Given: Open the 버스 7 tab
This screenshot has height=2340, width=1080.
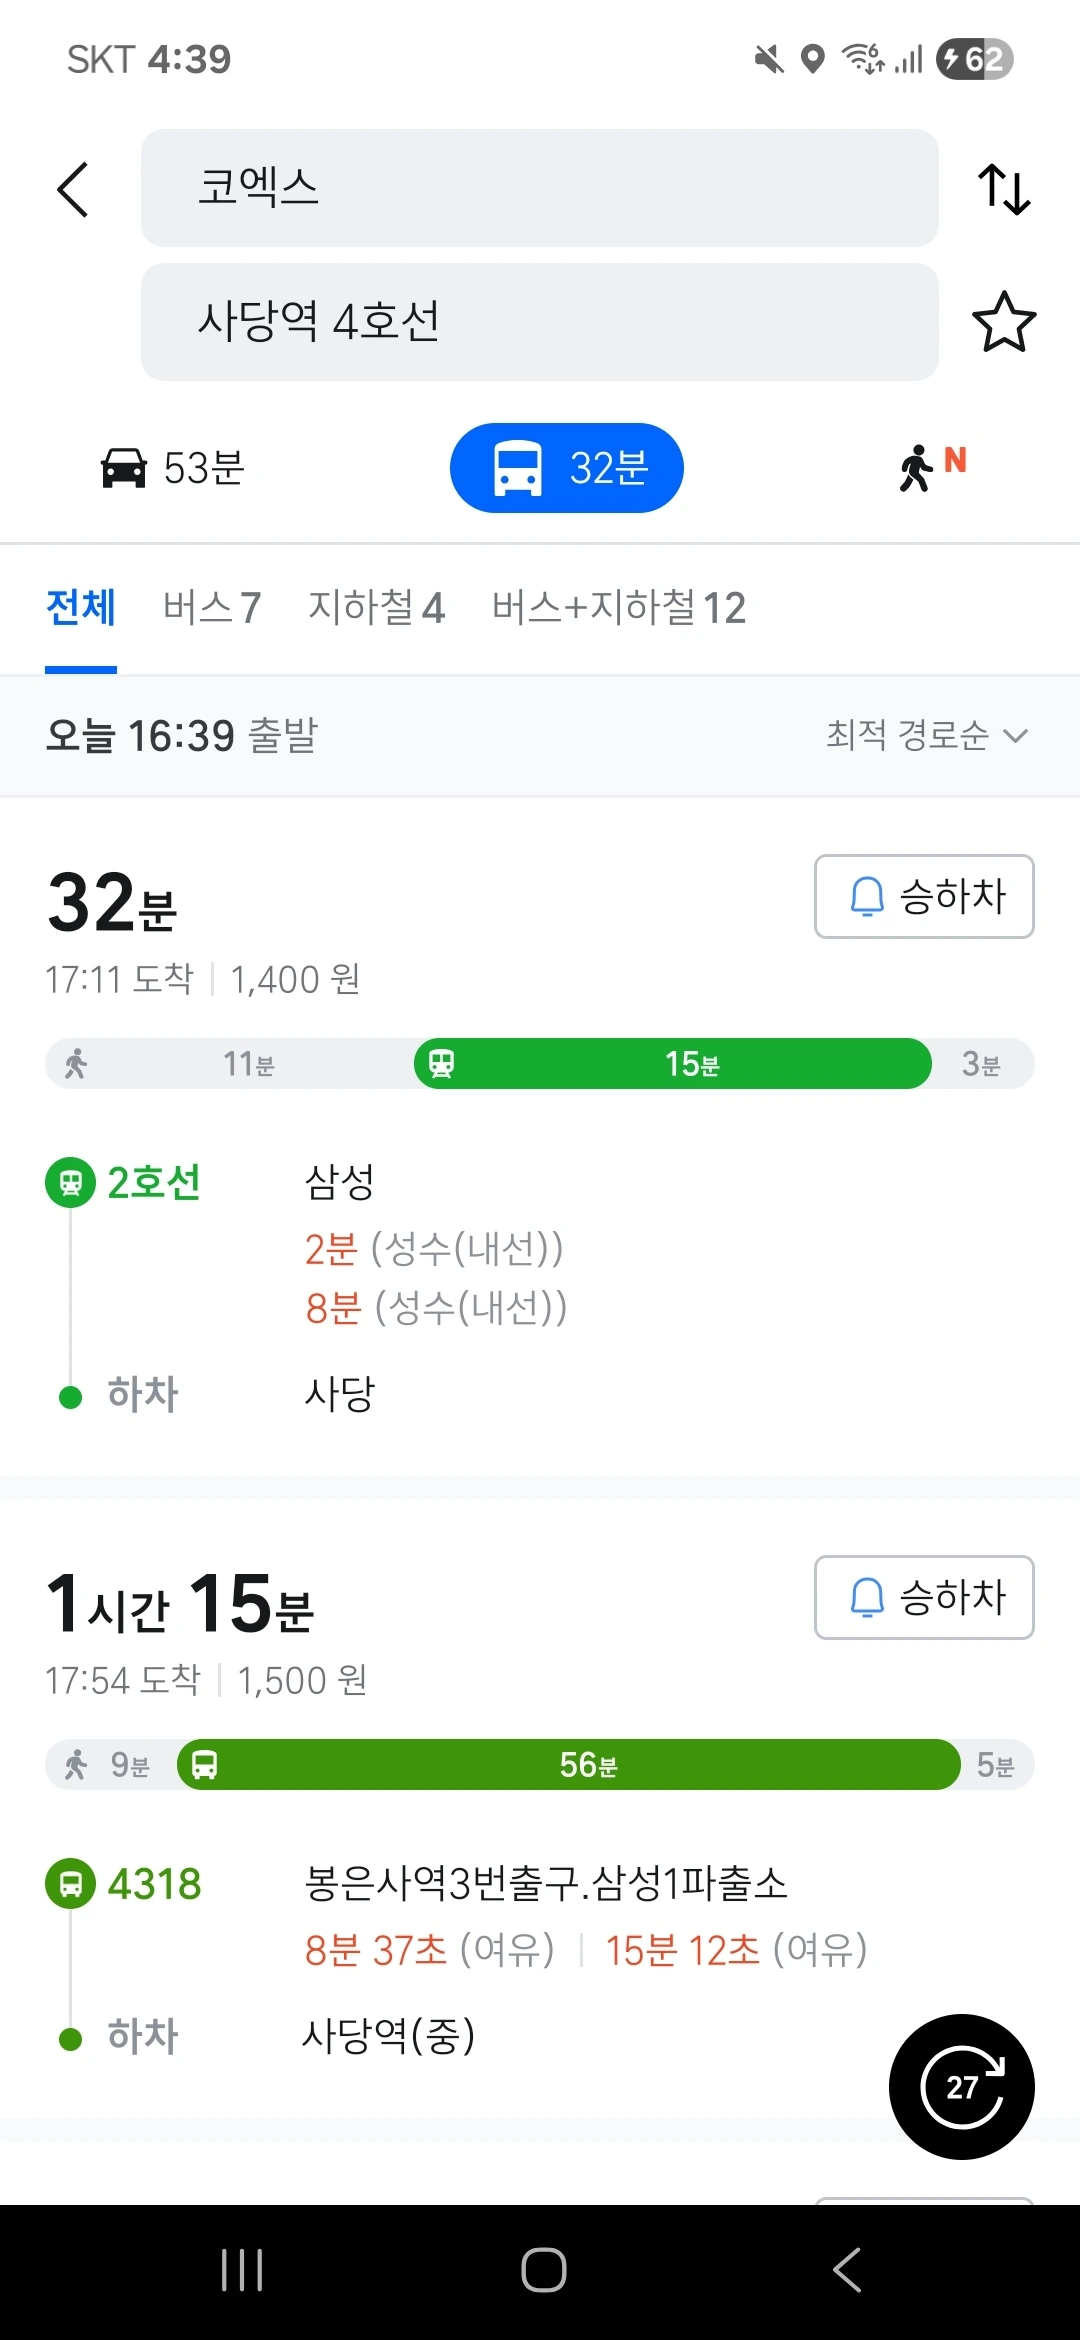Looking at the screenshot, I should coord(212,608).
